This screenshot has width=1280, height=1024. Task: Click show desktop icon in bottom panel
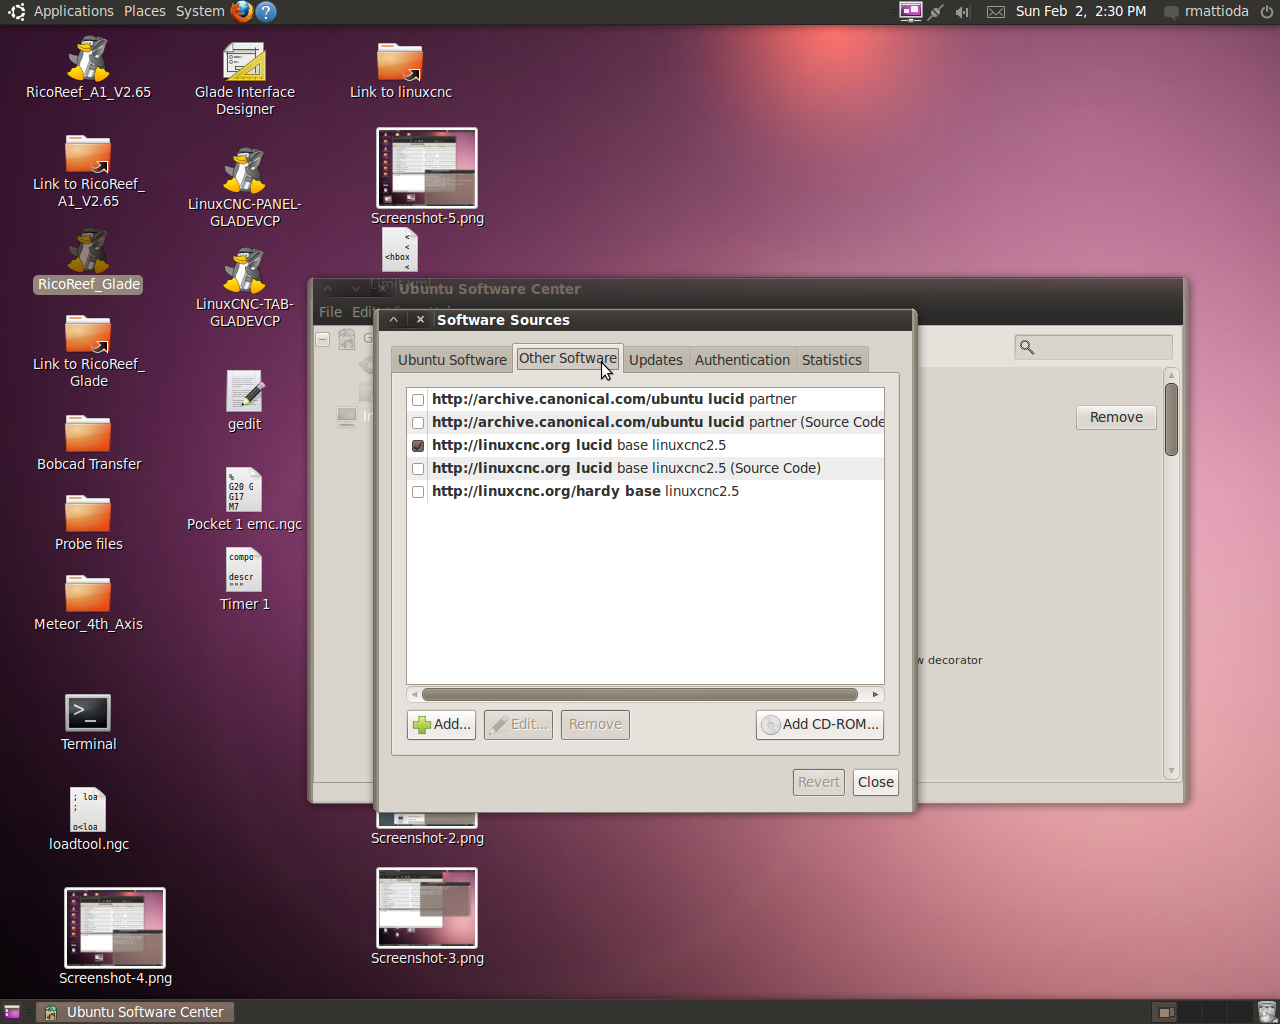click(x=12, y=1012)
